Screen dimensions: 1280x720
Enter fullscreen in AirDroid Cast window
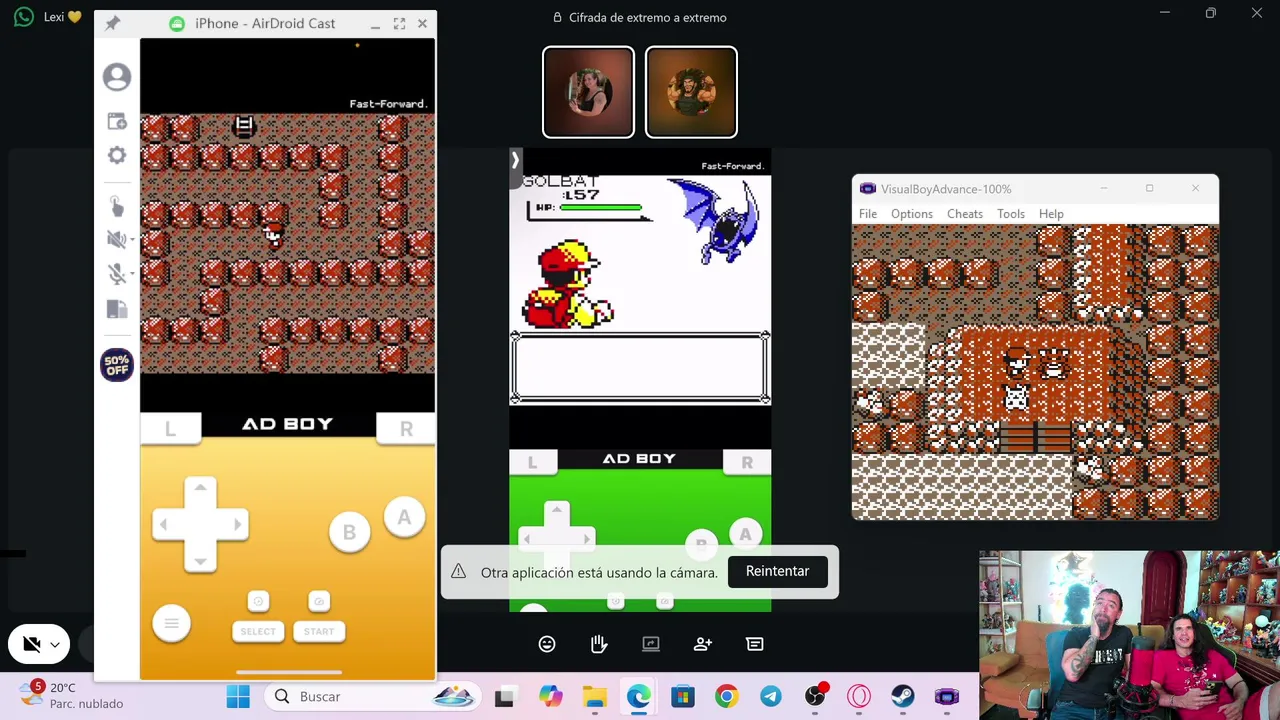pos(399,23)
